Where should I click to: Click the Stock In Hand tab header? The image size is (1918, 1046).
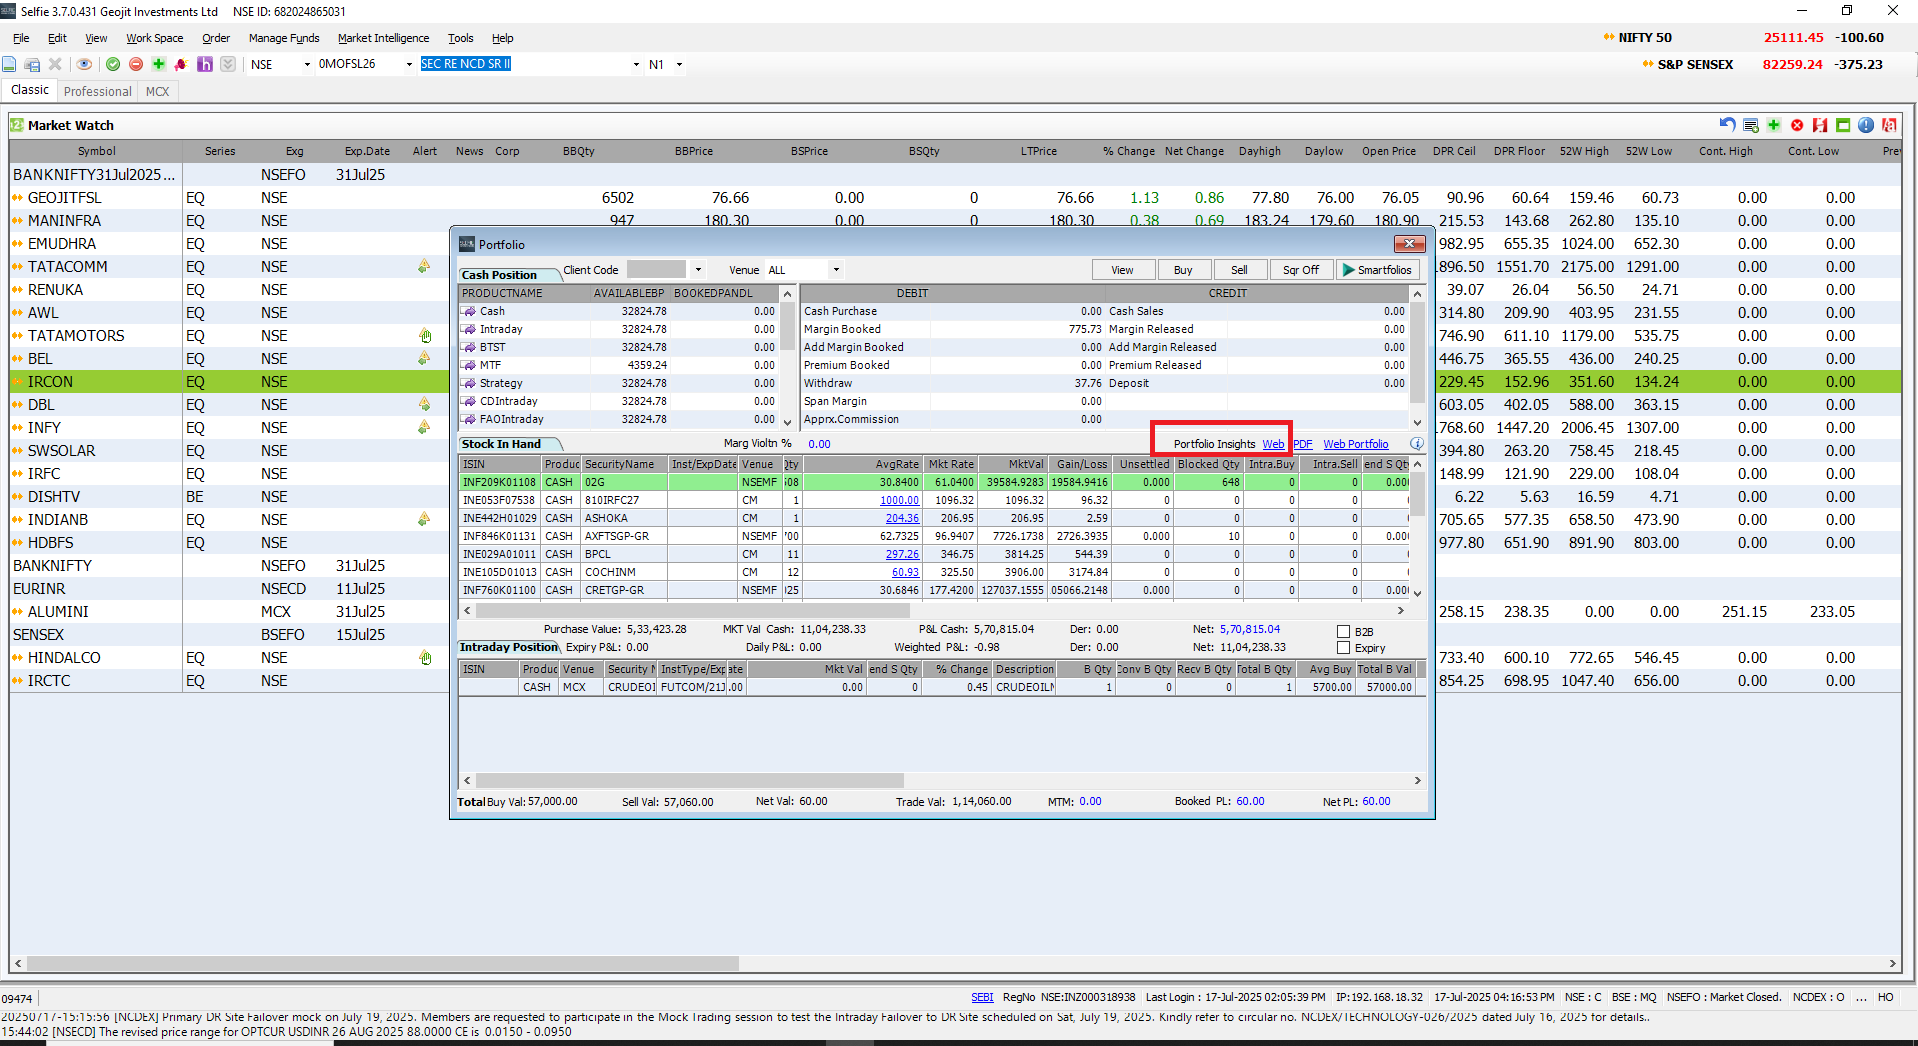pos(510,444)
